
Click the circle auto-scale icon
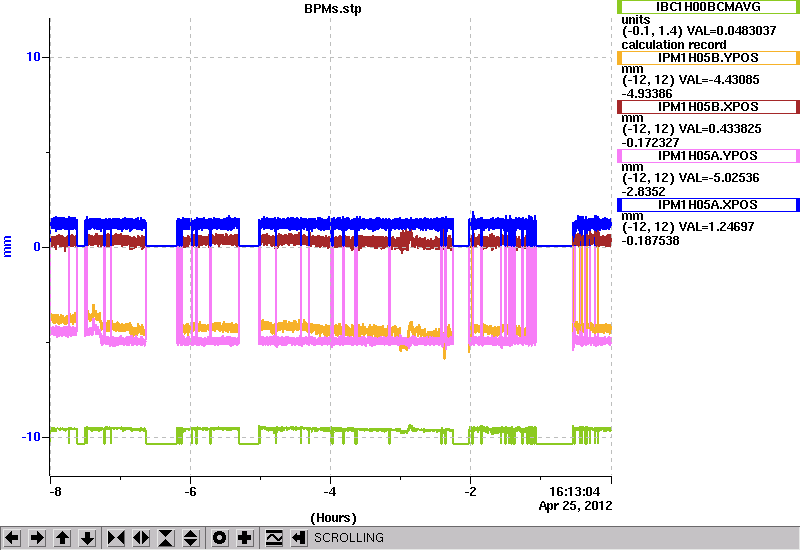point(220,538)
